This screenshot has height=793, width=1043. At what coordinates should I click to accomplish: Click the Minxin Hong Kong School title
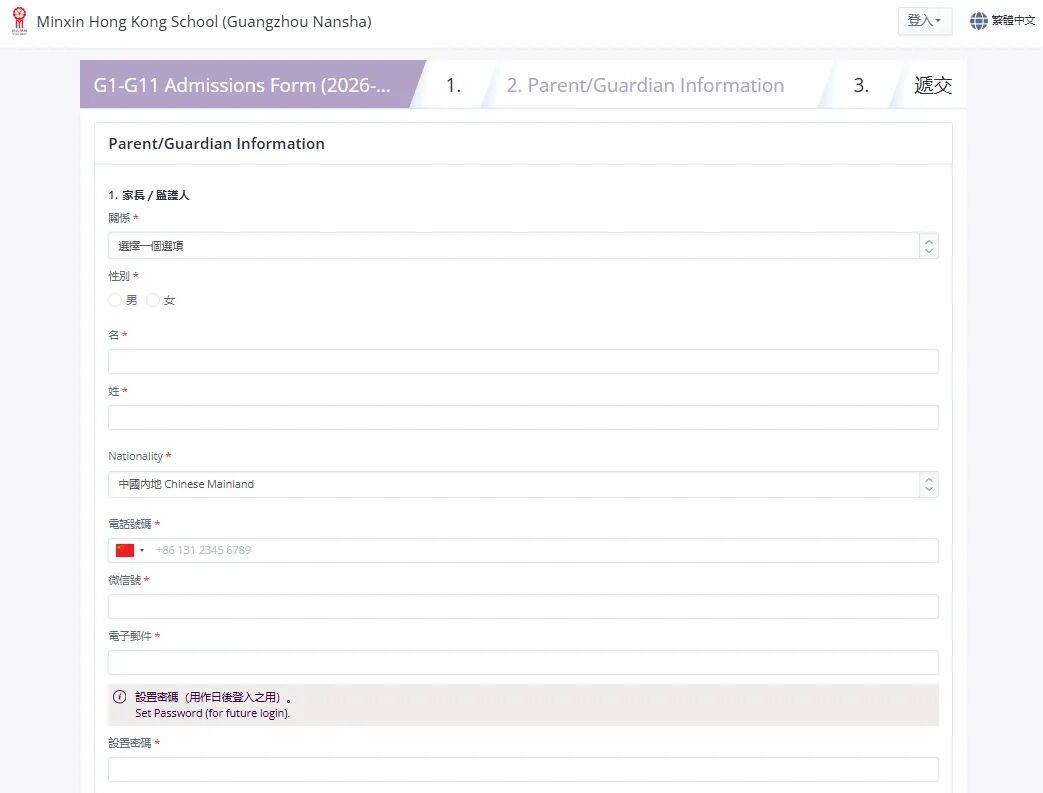coord(204,21)
